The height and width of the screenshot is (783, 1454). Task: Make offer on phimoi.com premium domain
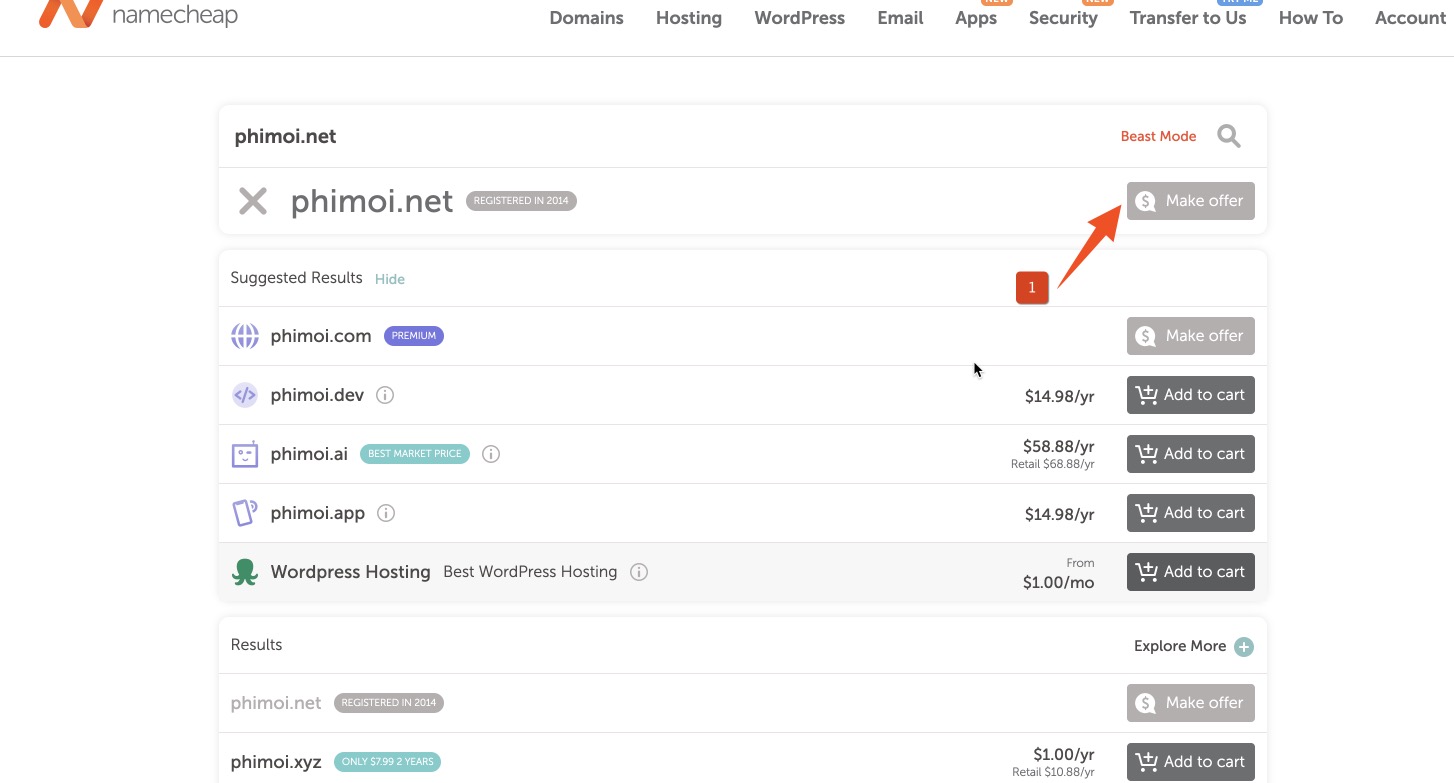tap(1190, 336)
